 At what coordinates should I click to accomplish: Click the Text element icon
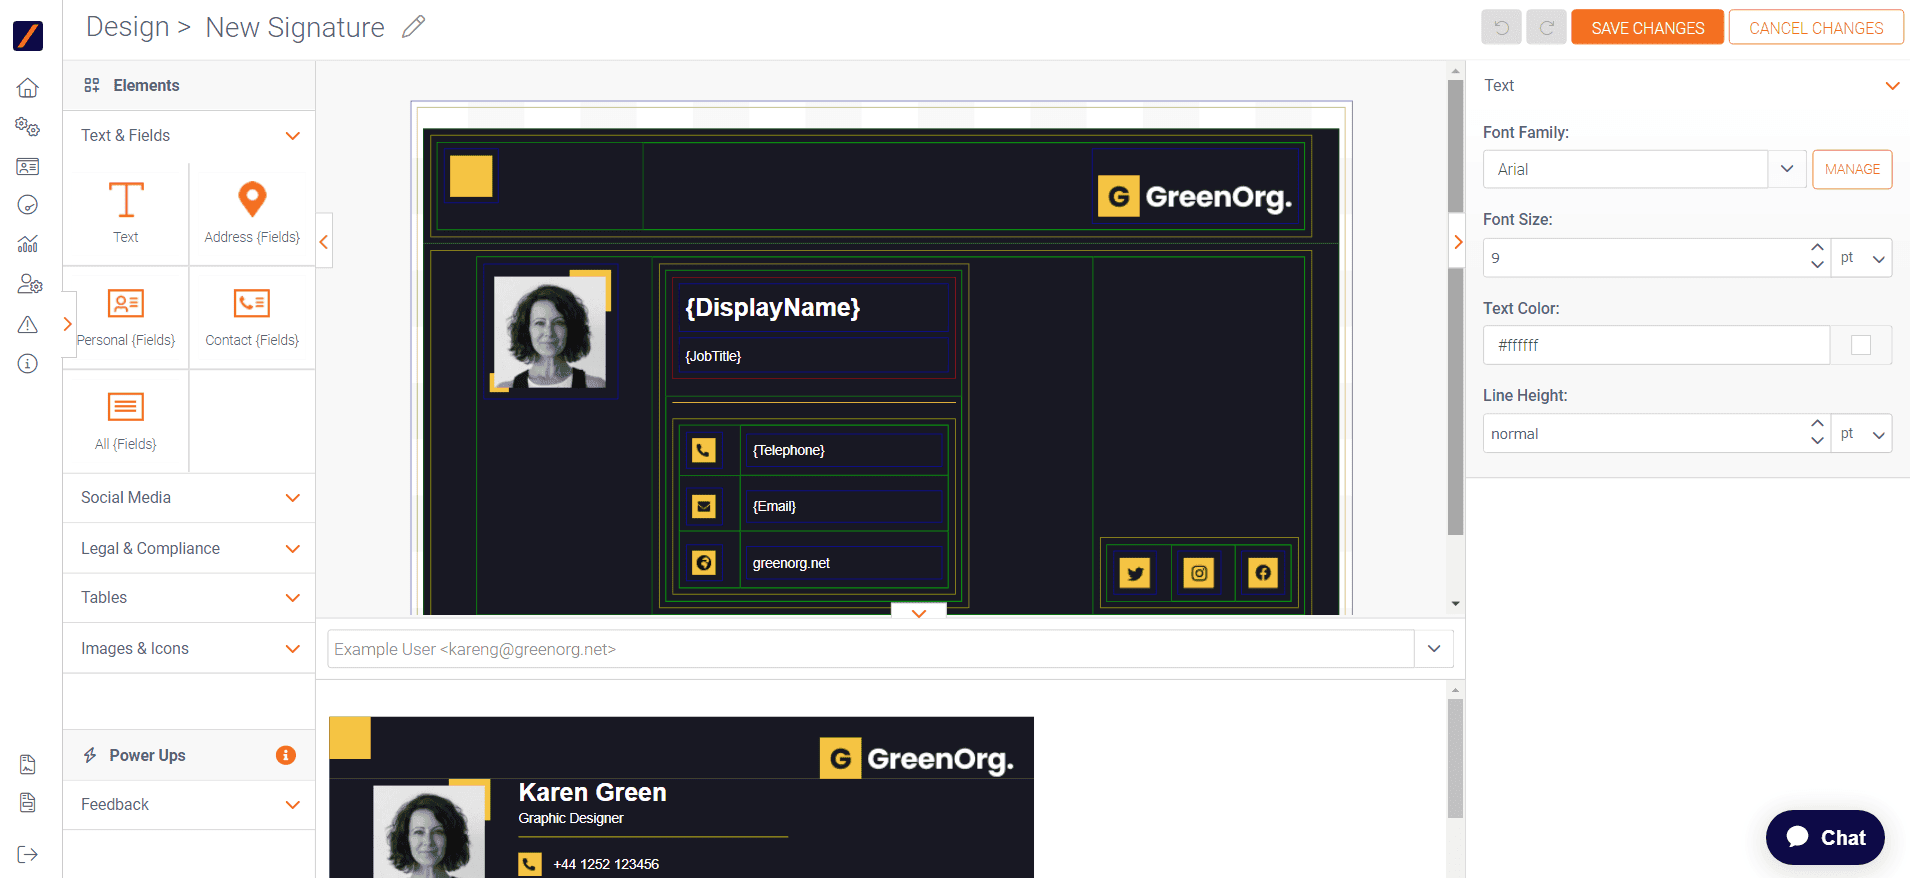[x=126, y=201]
